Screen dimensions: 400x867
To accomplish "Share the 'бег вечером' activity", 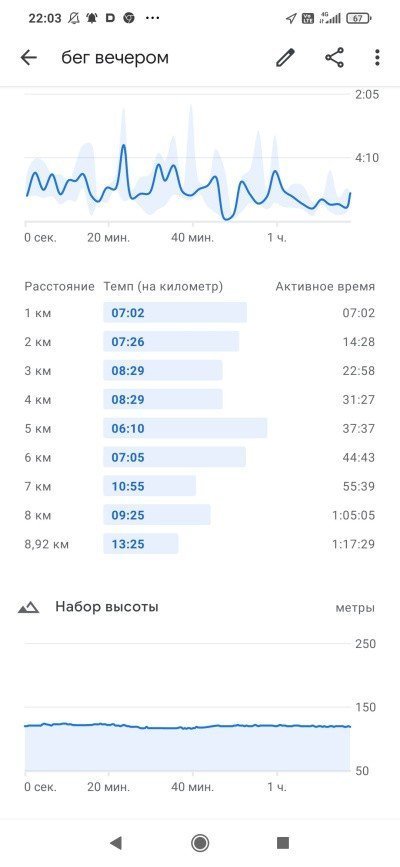I will 334,58.
